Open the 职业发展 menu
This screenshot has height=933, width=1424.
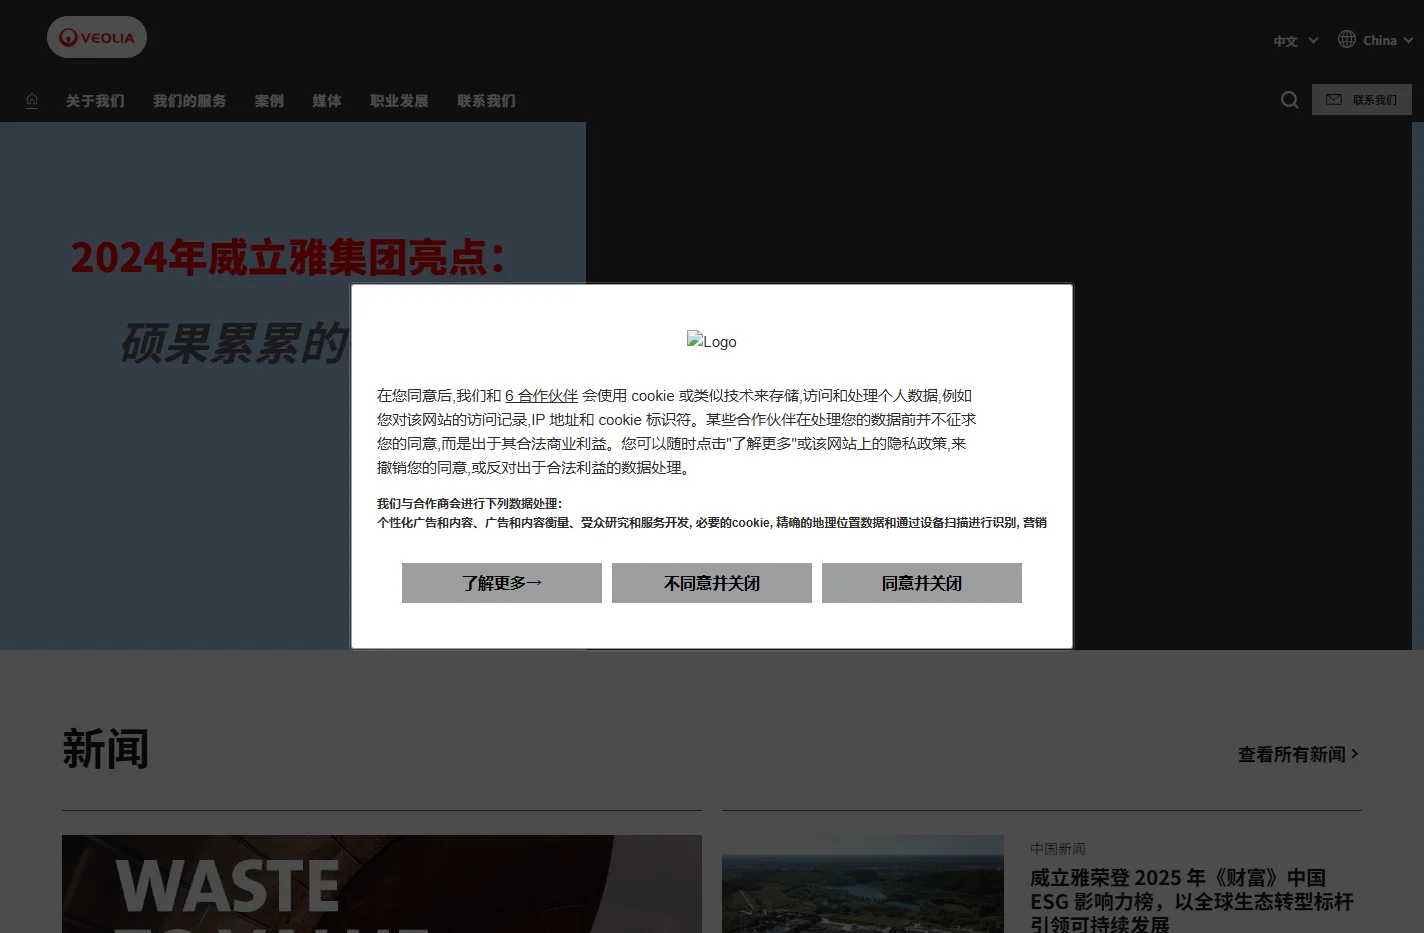pos(399,101)
